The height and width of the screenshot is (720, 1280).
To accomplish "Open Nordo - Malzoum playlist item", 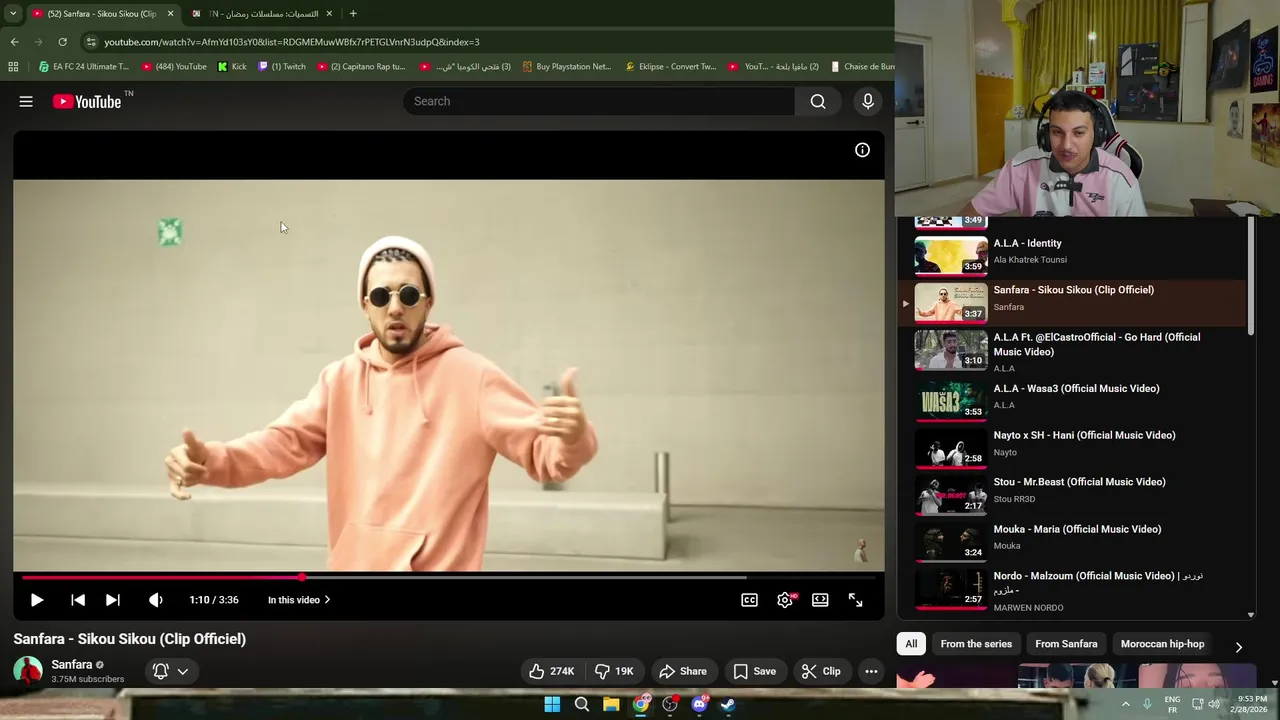I will [x=1073, y=589].
